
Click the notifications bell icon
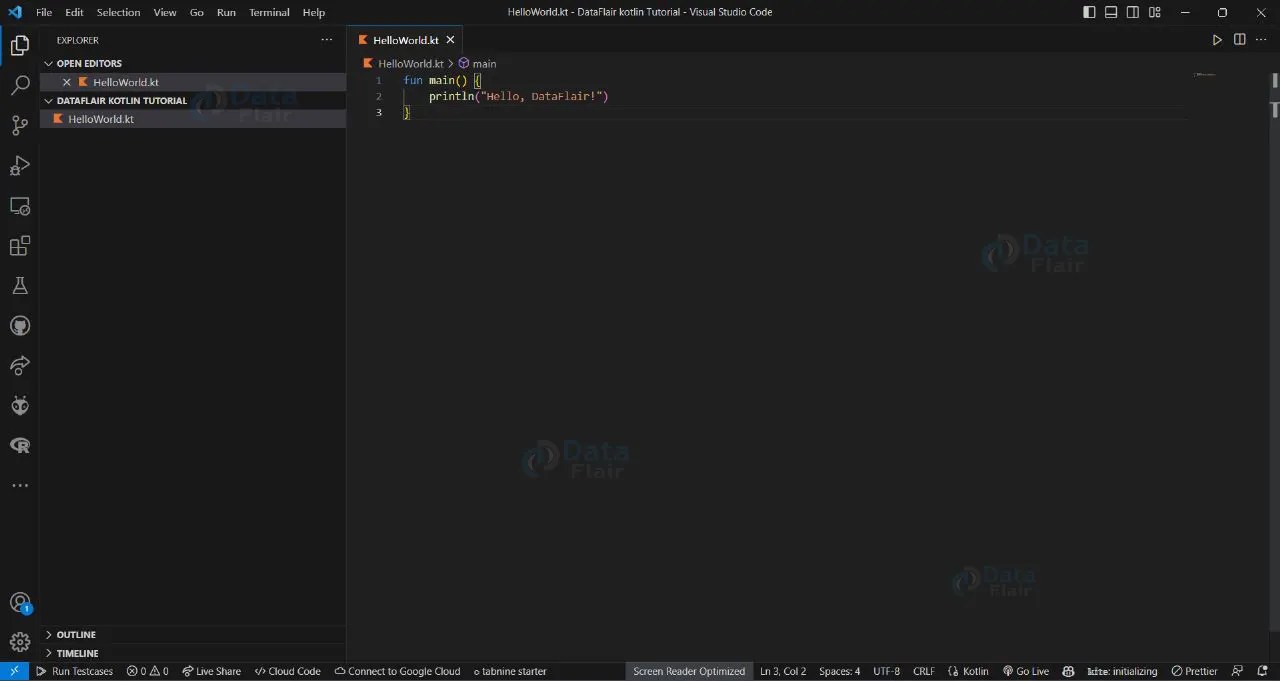pos(1262,671)
